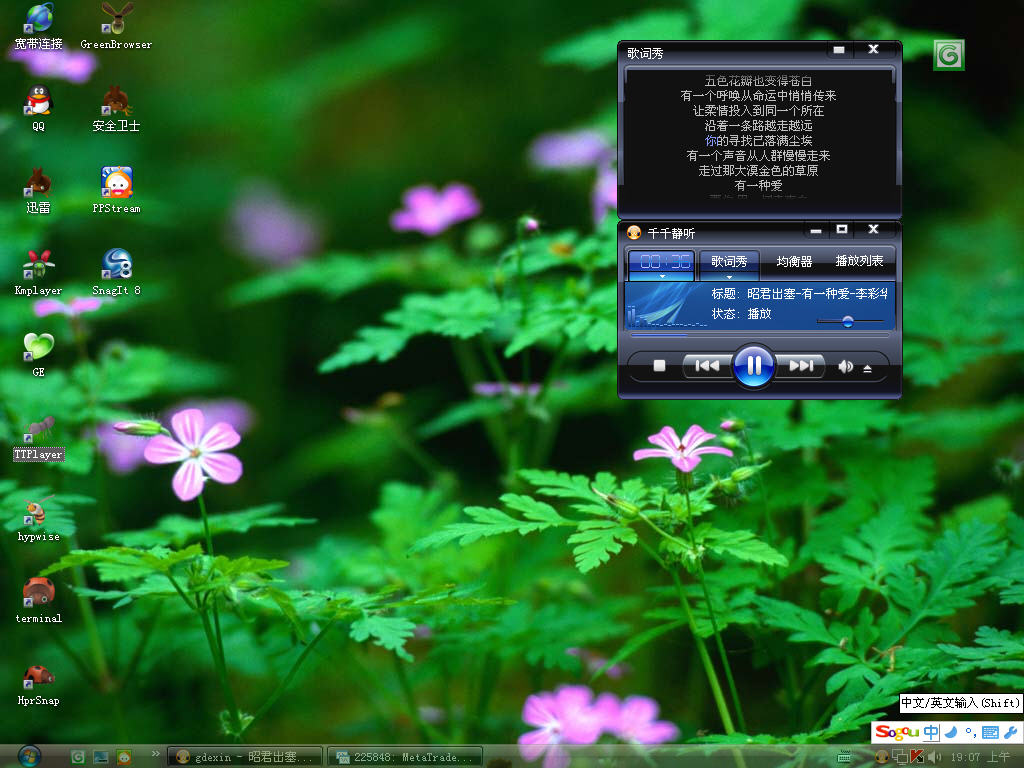Click the Sogou logo on the IME bar
The height and width of the screenshot is (768, 1024).
tap(897, 732)
